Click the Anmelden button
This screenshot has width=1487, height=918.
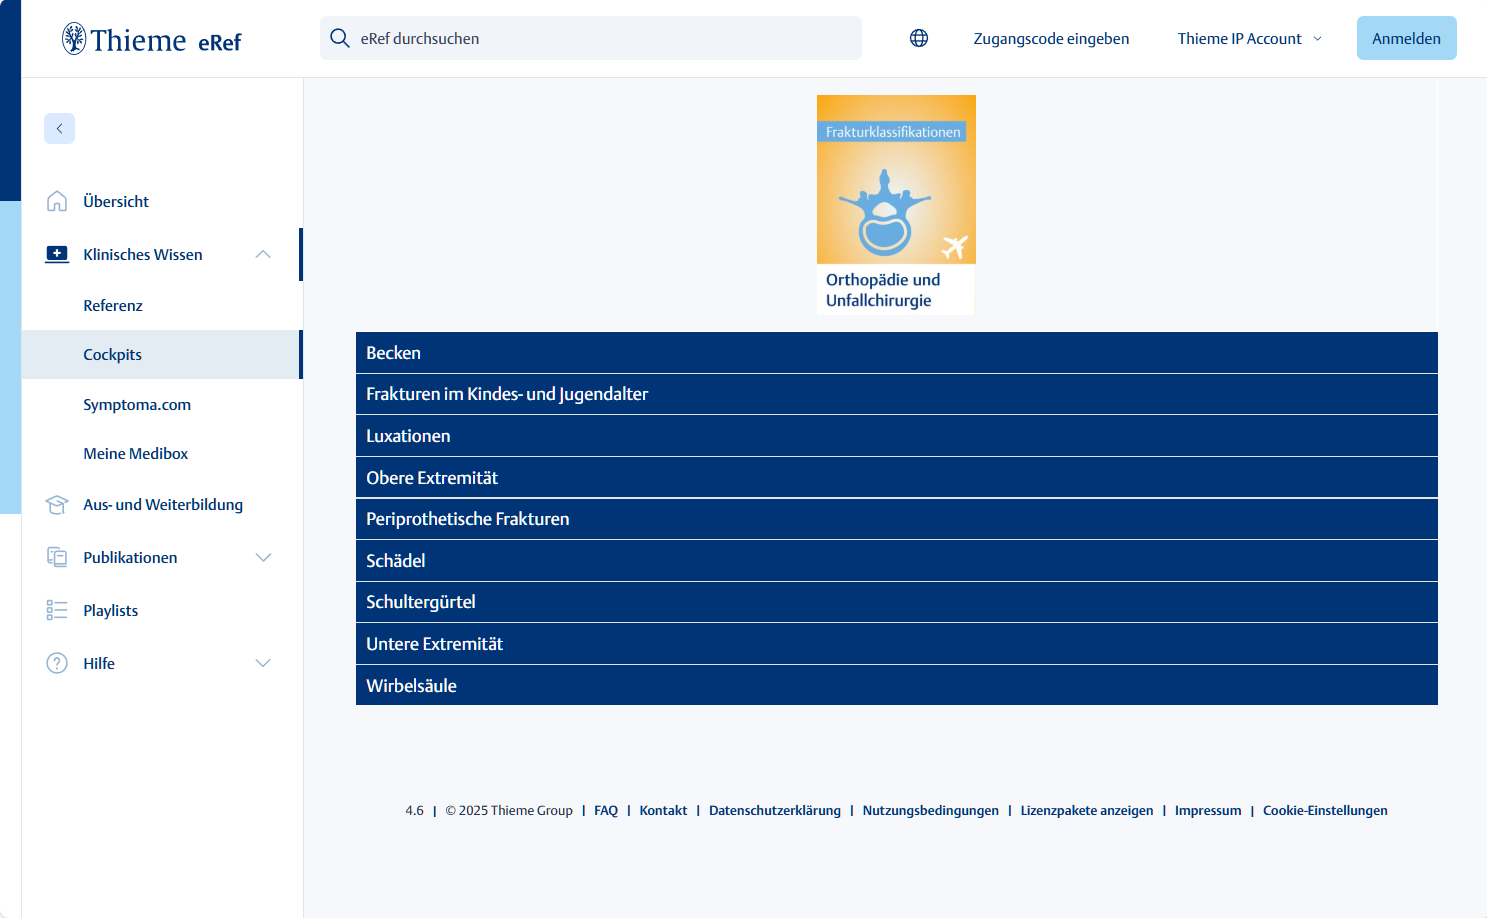tap(1406, 38)
